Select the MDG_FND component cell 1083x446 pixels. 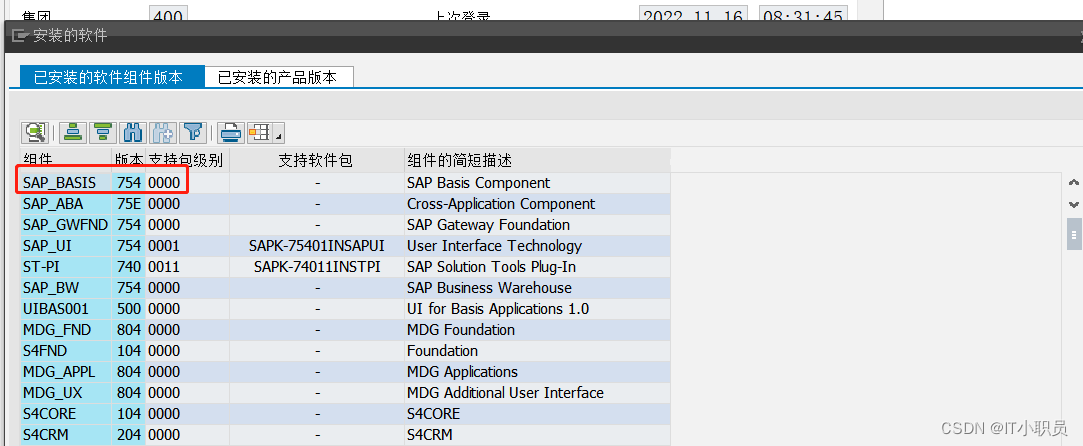coord(66,329)
